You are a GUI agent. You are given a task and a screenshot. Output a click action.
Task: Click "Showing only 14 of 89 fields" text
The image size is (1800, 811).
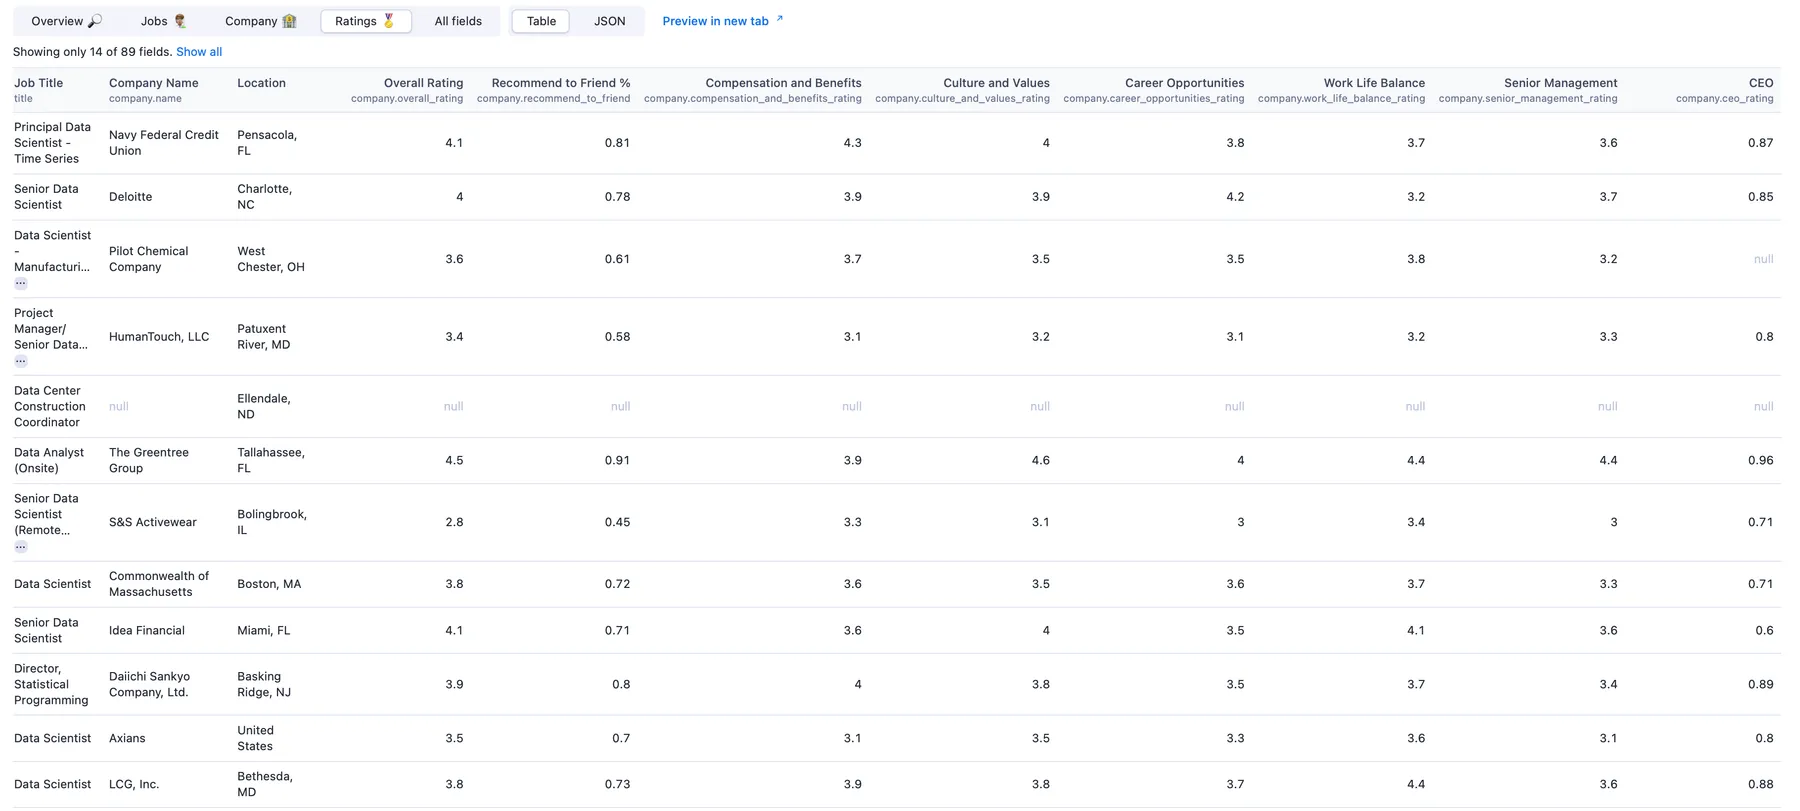[x=92, y=52]
